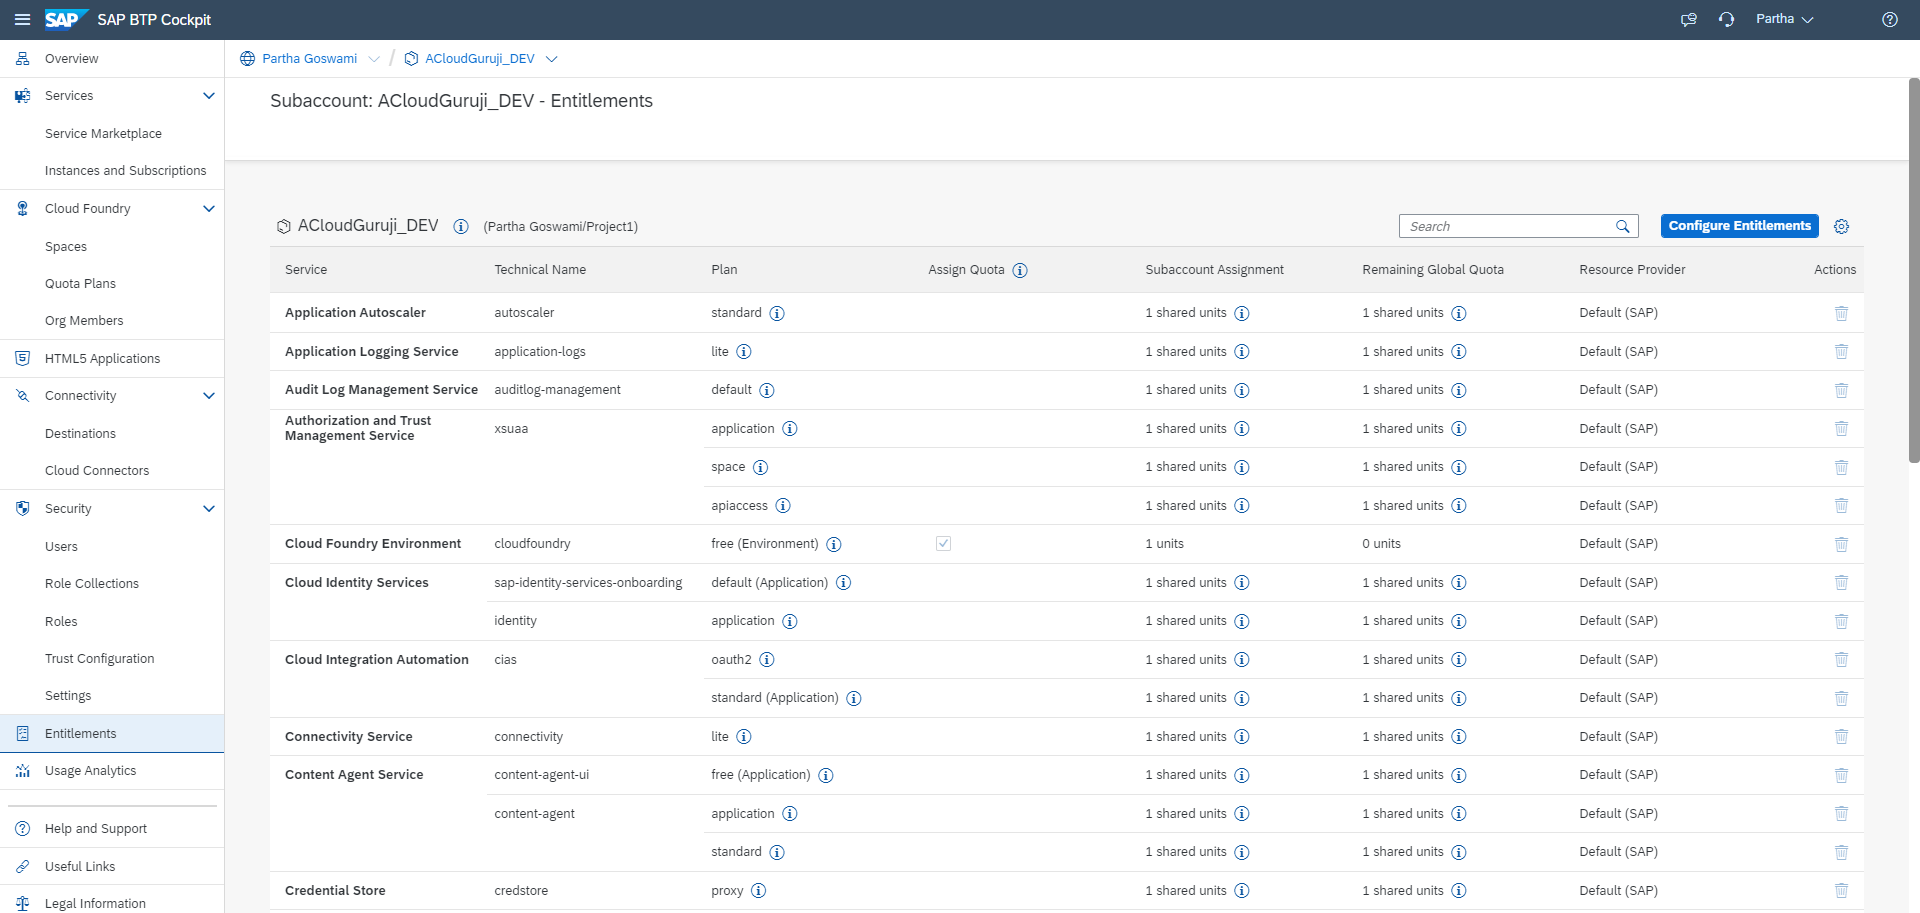The image size is (1920, 913).
Task: Go to Usage Analytics page
Action: (90, 771)
